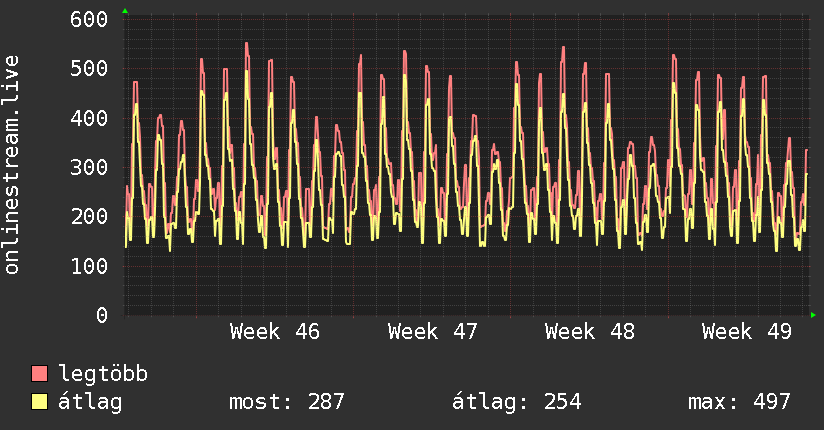Screen dimensions: 824x430
Task: Click the 0 y-axis value
Action: click(102, 315)
